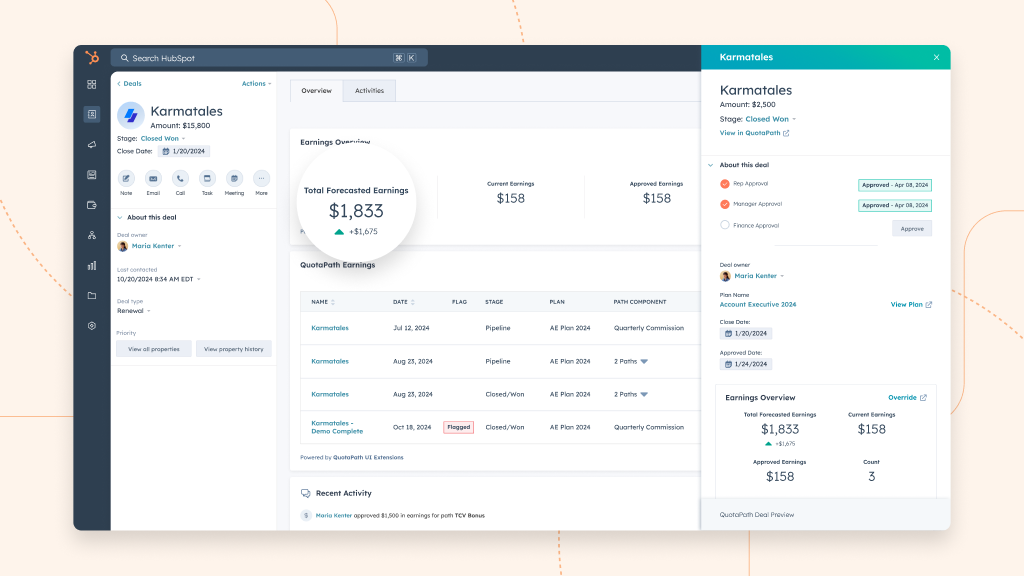The image size is (1024, 576).
Task: Open the Marketing megaphone icon in the sidebar
Action: (91, 144)
